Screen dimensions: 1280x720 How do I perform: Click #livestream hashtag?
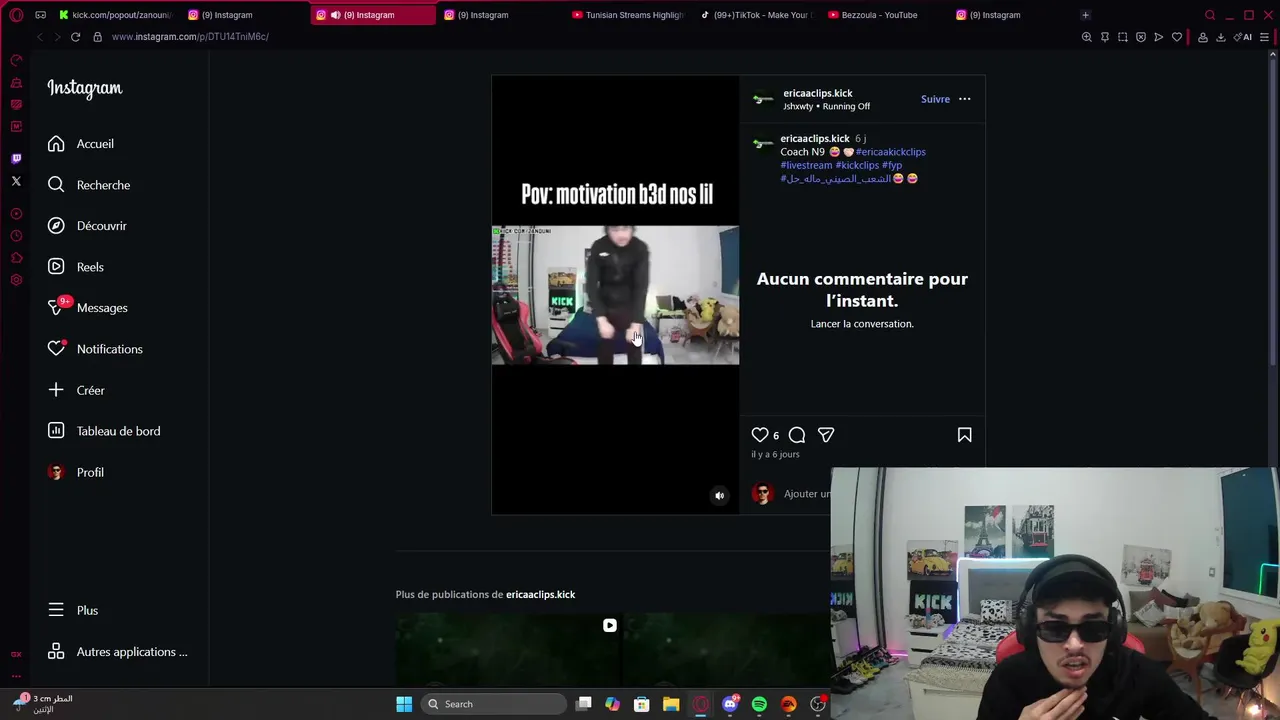point(806,165)
